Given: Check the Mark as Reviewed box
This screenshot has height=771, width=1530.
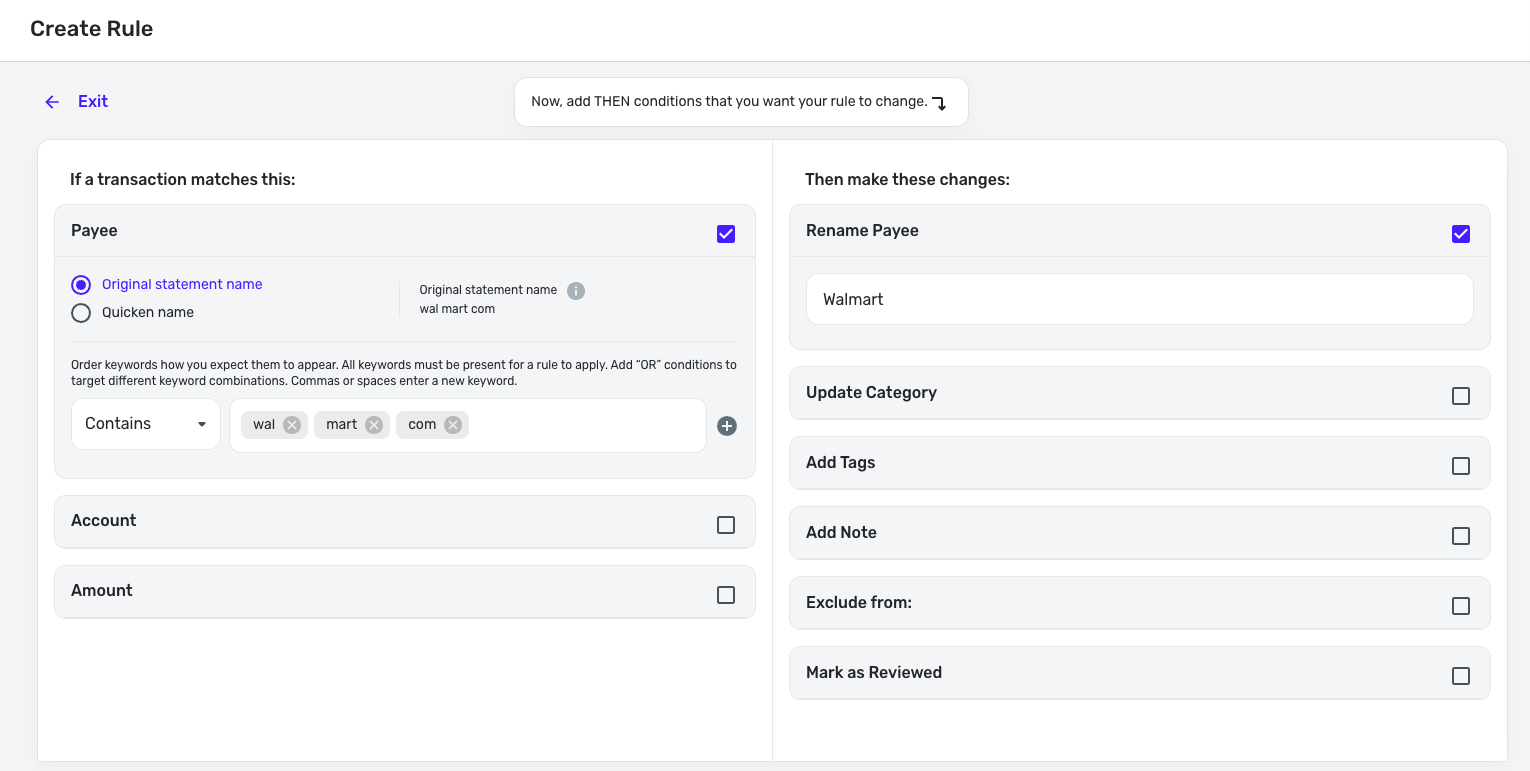Looking at the screenshot, I should tap(1460, 676).
